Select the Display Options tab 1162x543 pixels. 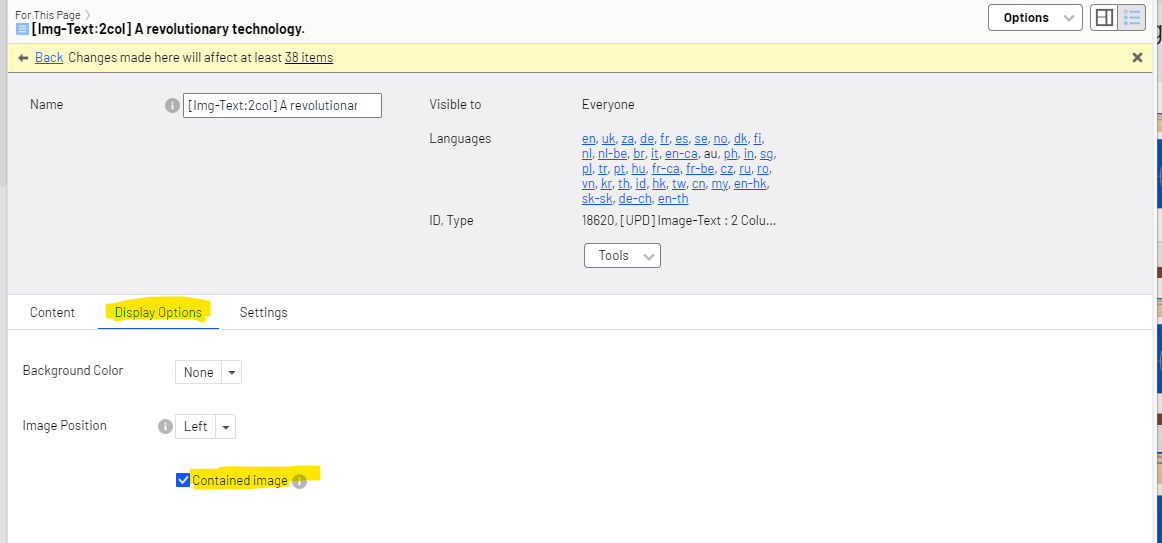158,312
